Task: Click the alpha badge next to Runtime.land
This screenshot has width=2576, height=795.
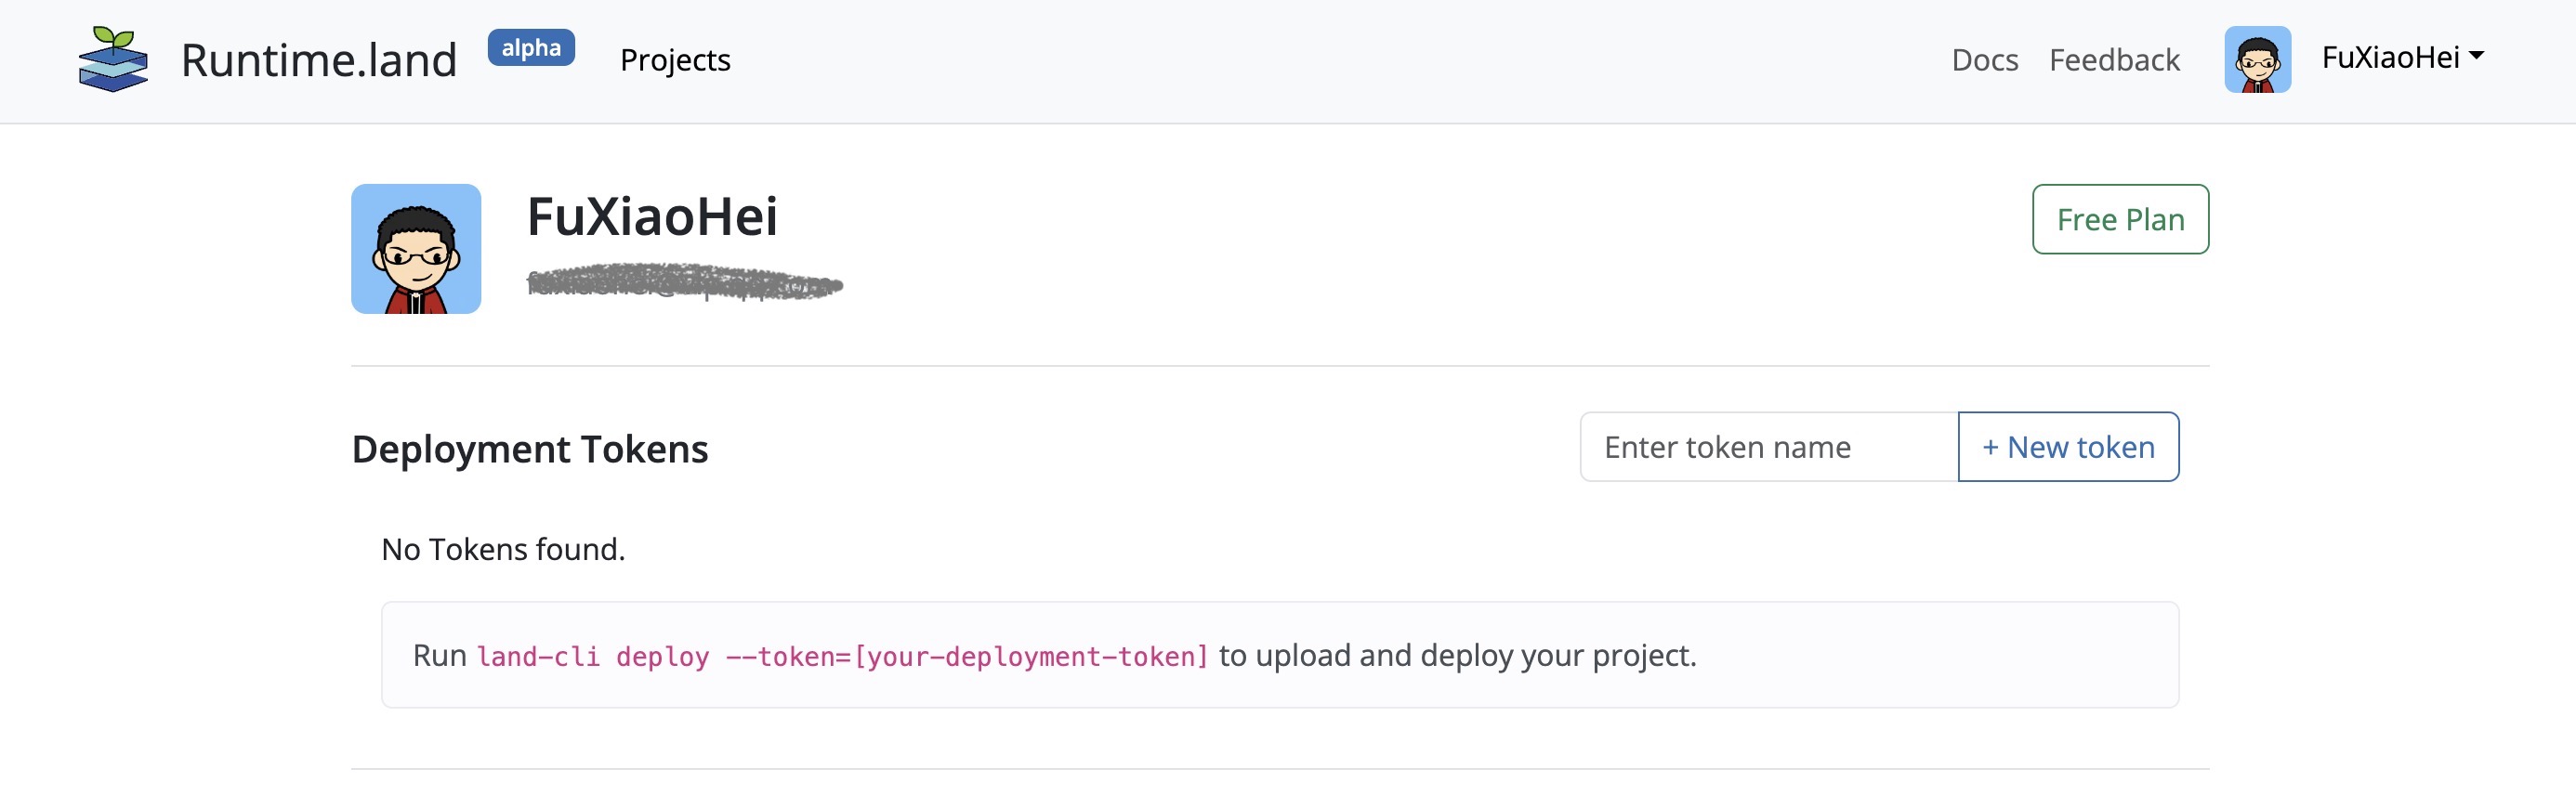Action: tap(531, 47)
